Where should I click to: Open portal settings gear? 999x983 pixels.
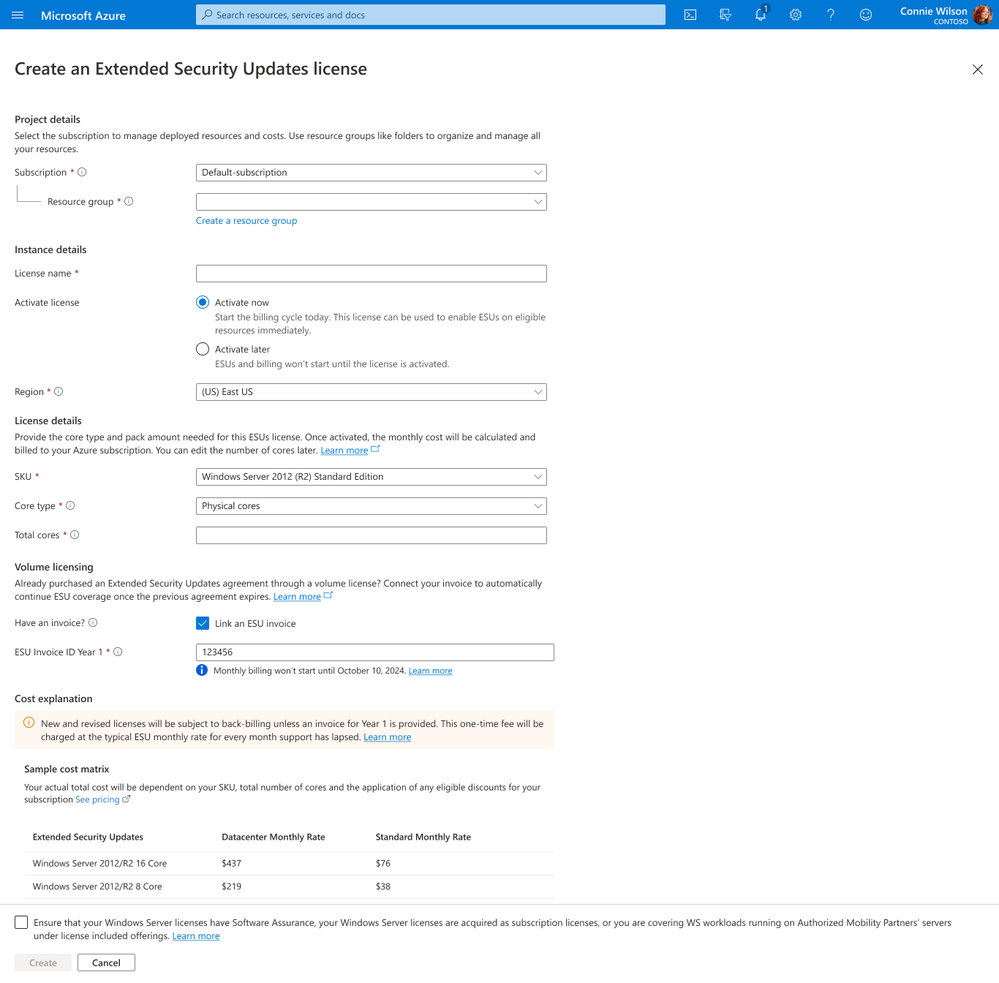pos(795,15)
